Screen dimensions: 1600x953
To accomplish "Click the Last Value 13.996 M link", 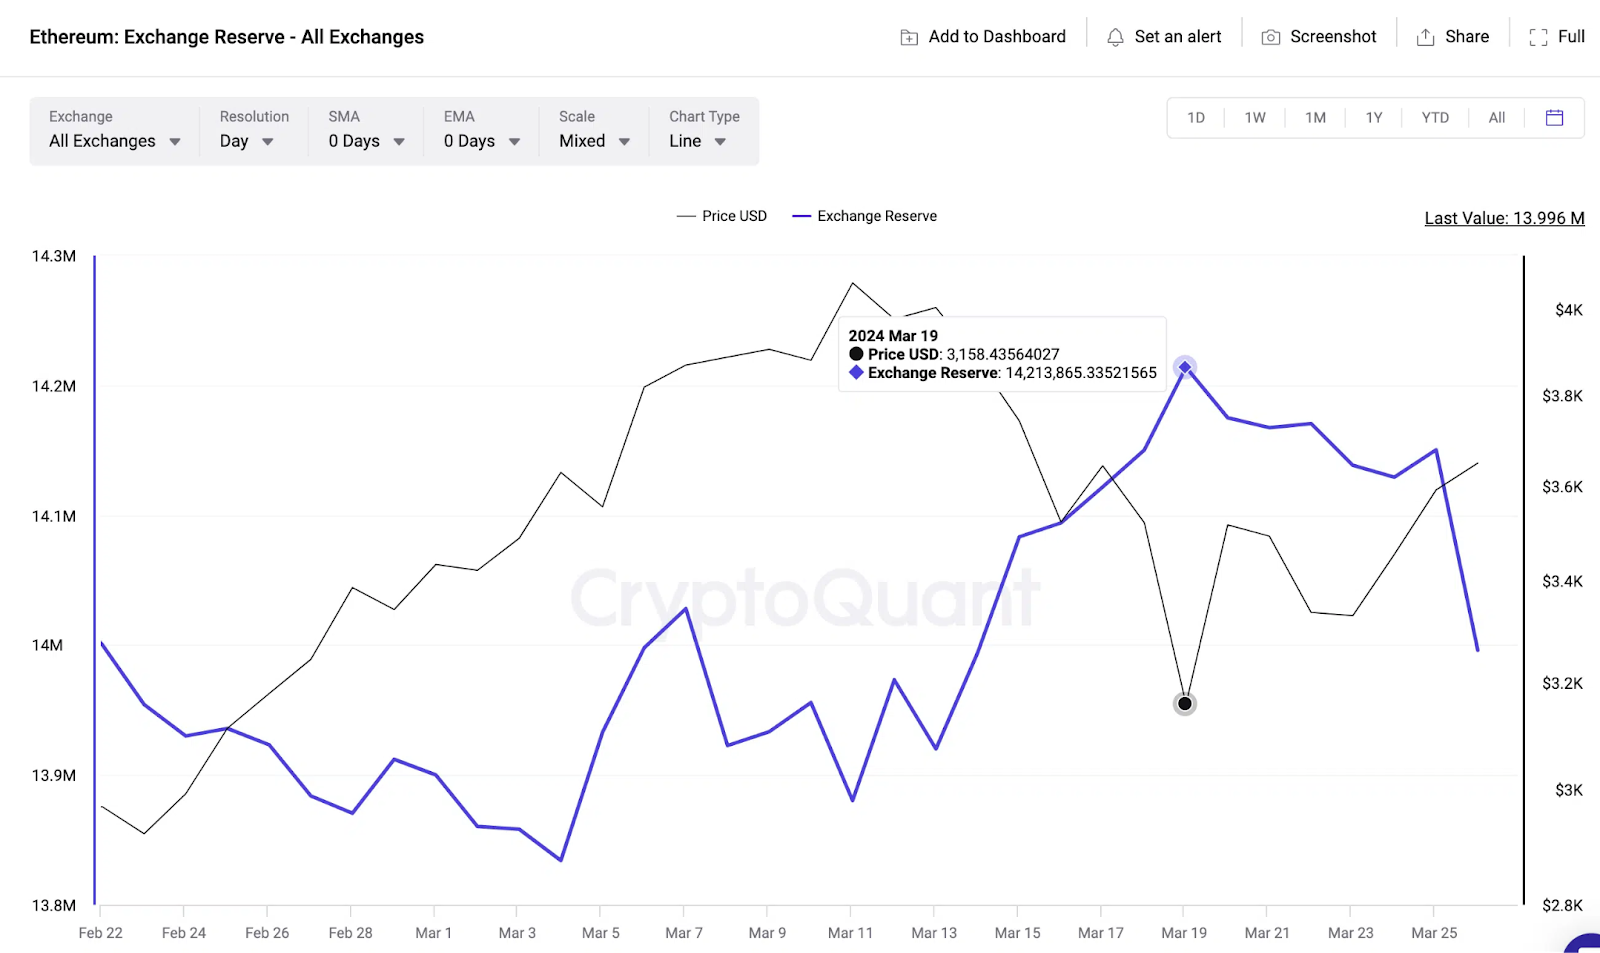I will click(1504, 218).
